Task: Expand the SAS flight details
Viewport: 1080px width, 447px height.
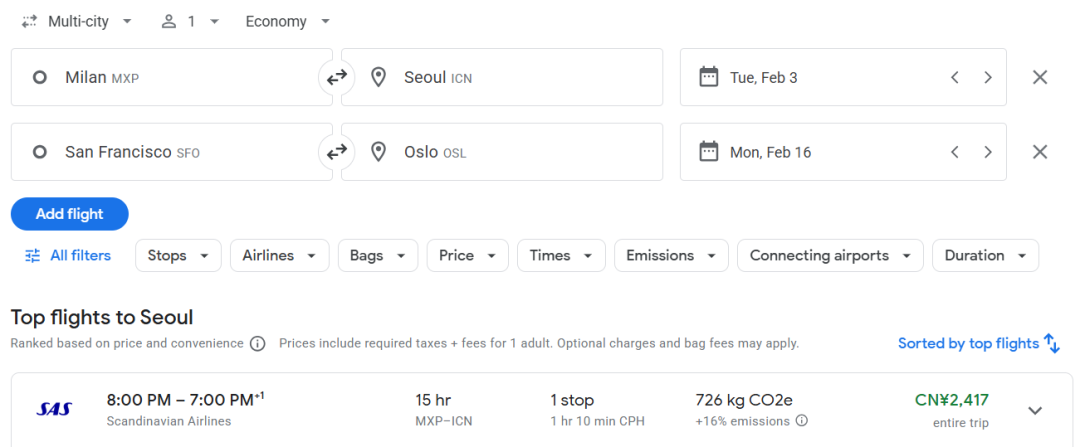Action: 1035,410
